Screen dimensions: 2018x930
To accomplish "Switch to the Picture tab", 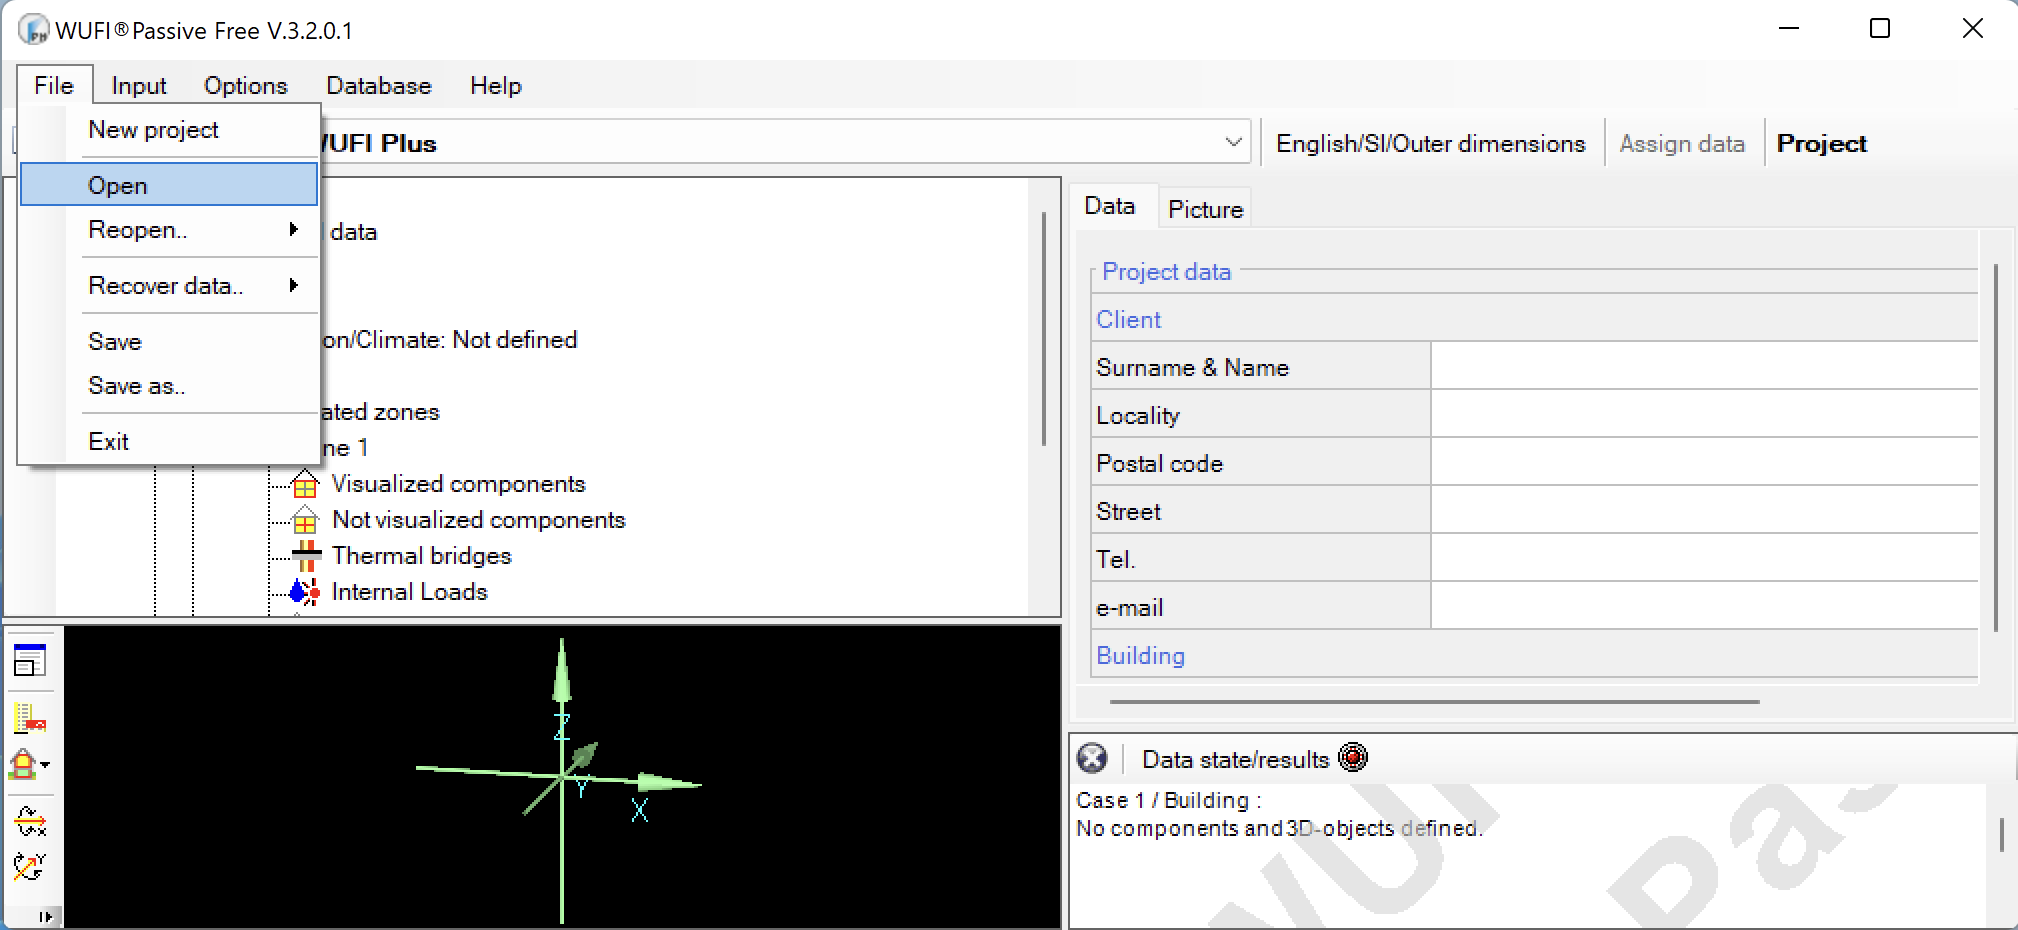I will click(x=1205, y=209).
